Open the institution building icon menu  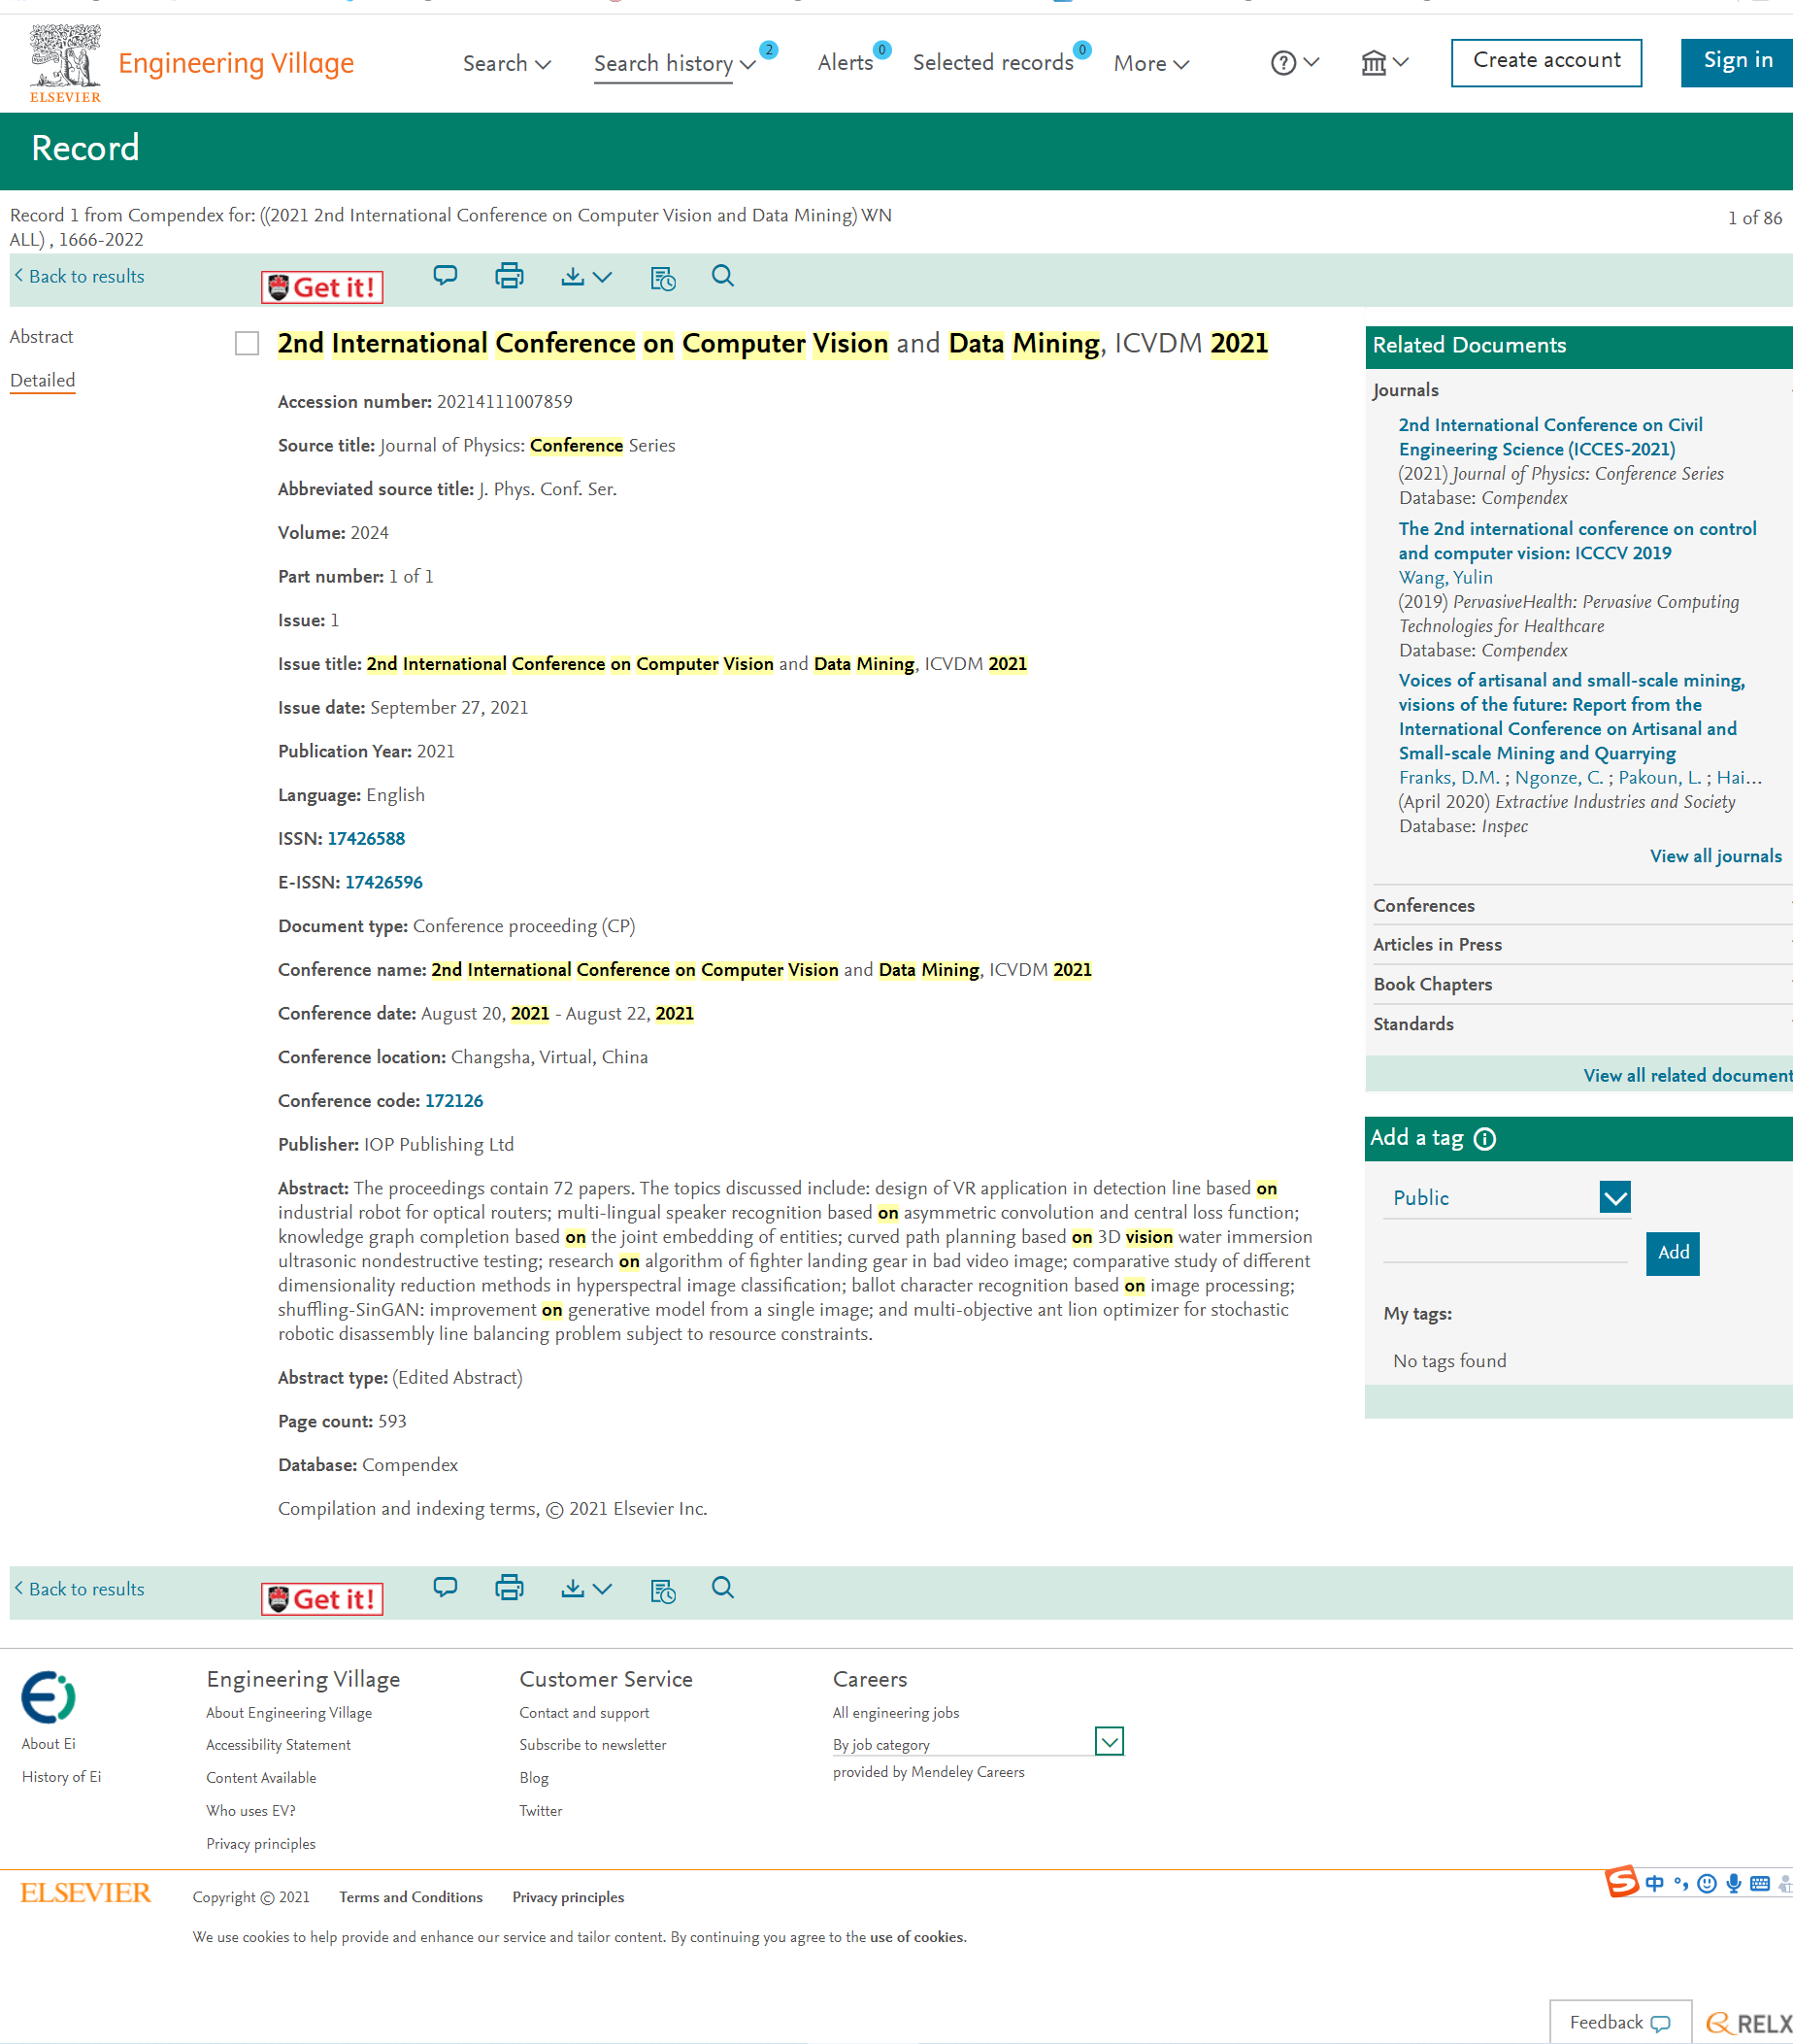(1385, 63)
